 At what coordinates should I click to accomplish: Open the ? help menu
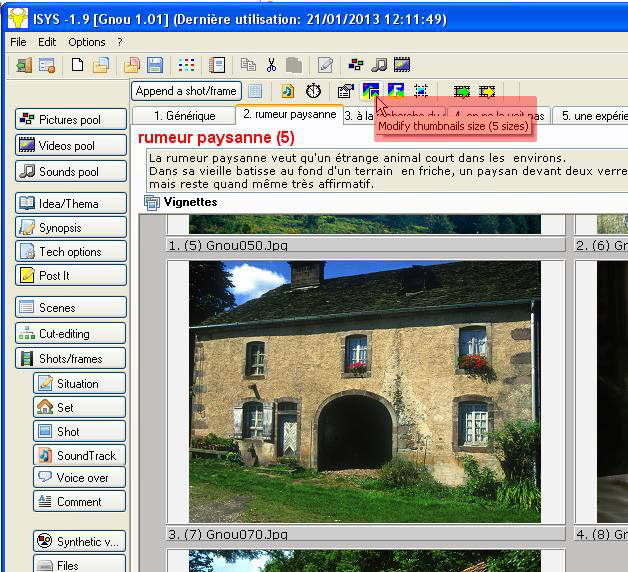coord(120,42)
